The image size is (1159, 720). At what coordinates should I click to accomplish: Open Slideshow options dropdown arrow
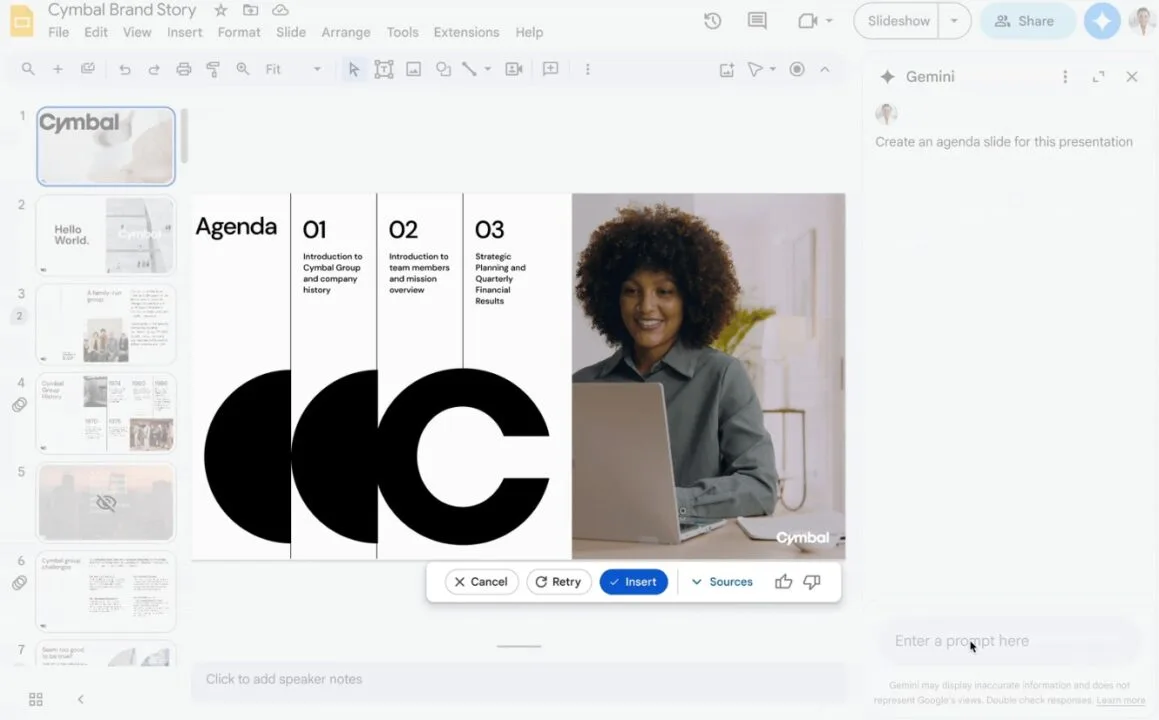pos(954,21)
